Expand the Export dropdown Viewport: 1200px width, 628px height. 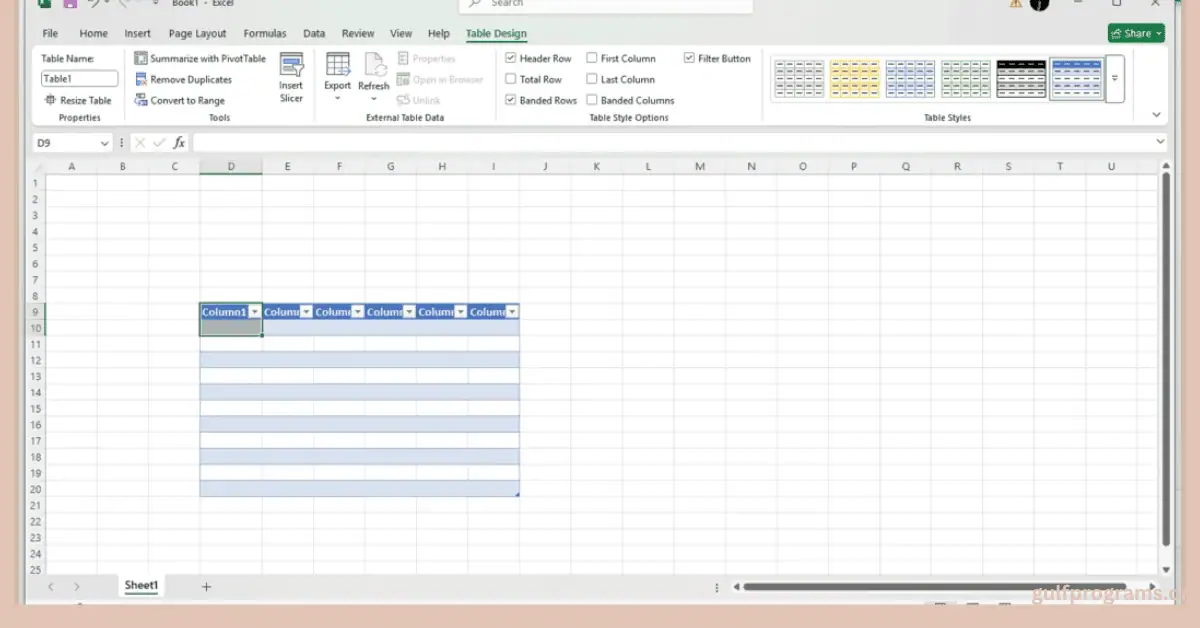pos(337,98)
